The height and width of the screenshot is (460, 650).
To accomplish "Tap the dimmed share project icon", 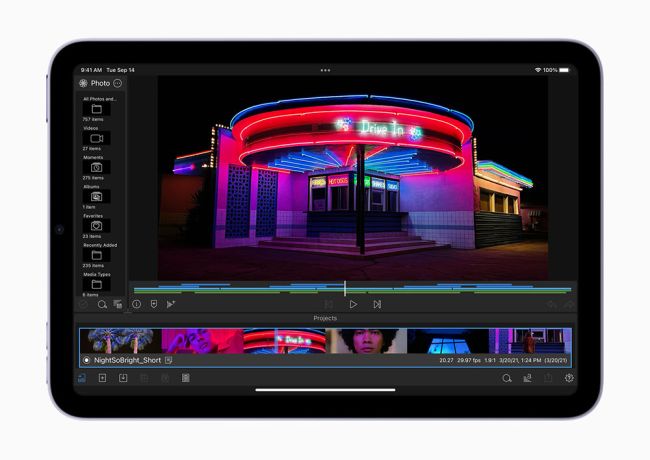I will (548, 378).
